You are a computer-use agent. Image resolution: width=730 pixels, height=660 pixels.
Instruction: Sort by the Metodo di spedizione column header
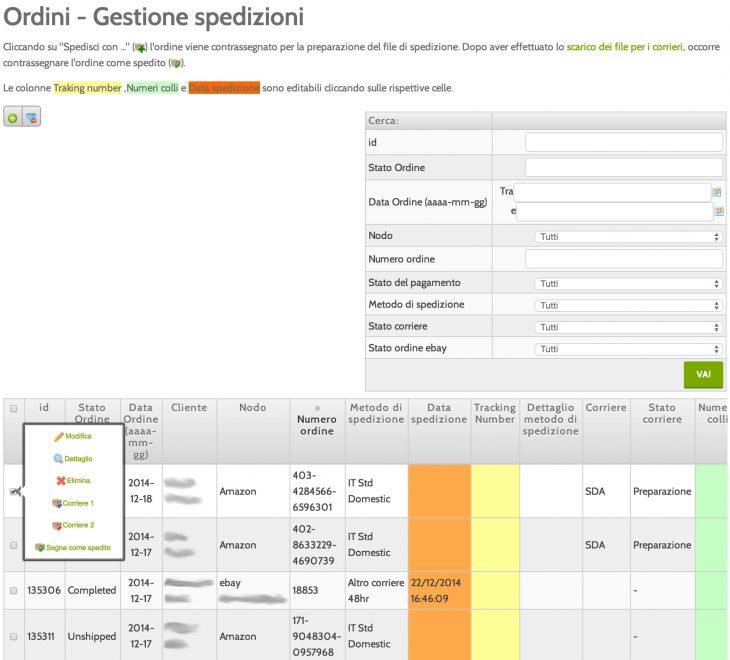click(376, 413)
